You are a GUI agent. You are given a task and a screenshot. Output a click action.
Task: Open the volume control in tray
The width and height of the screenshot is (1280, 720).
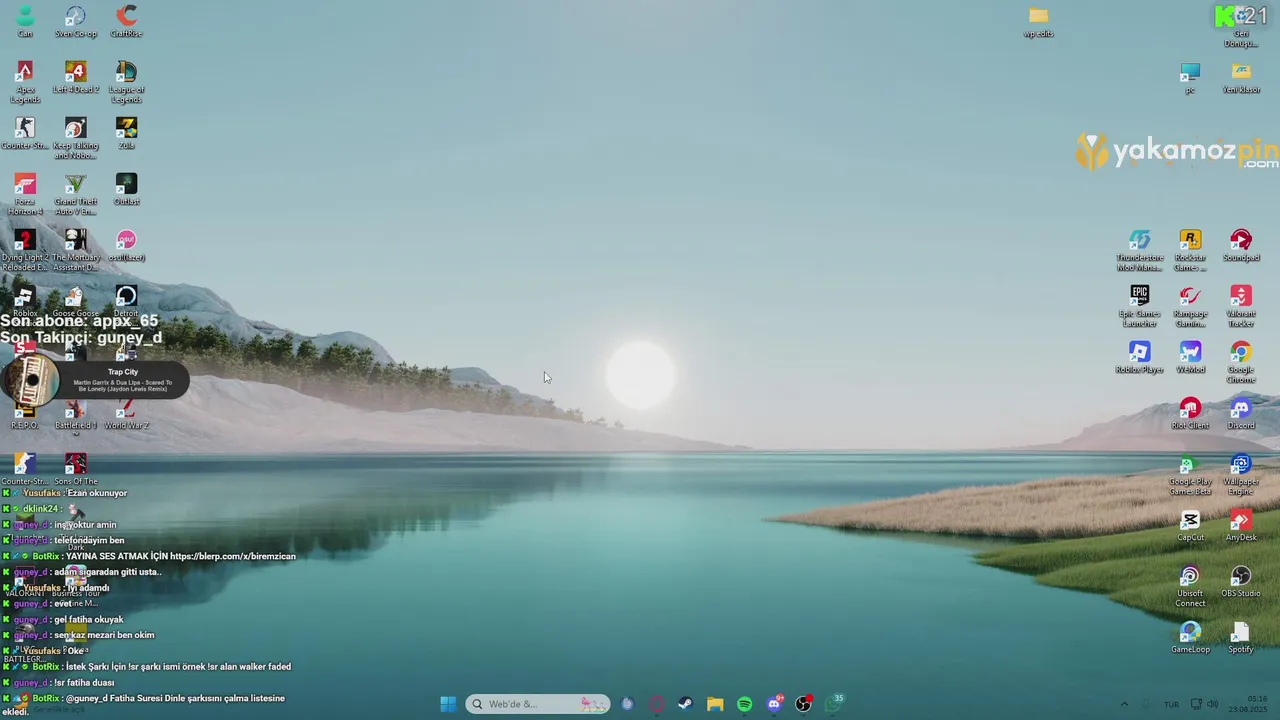[1213, 704]
